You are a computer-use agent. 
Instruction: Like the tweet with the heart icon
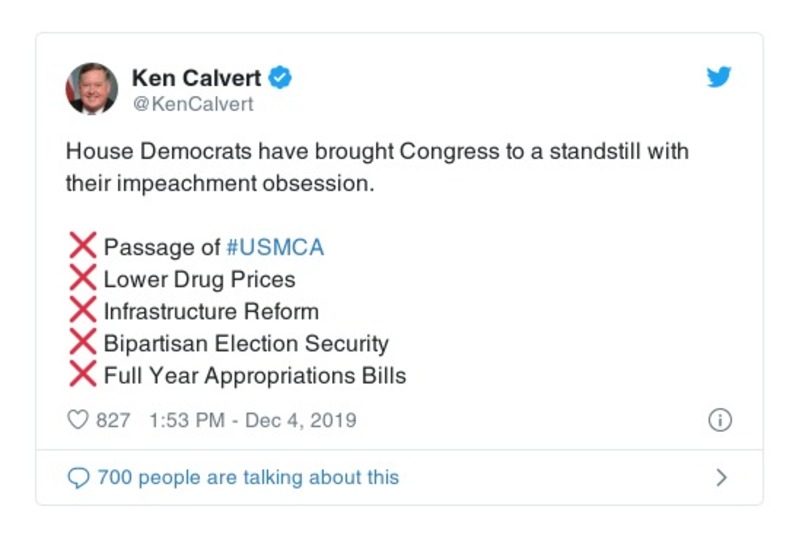[x=77, y=420]
